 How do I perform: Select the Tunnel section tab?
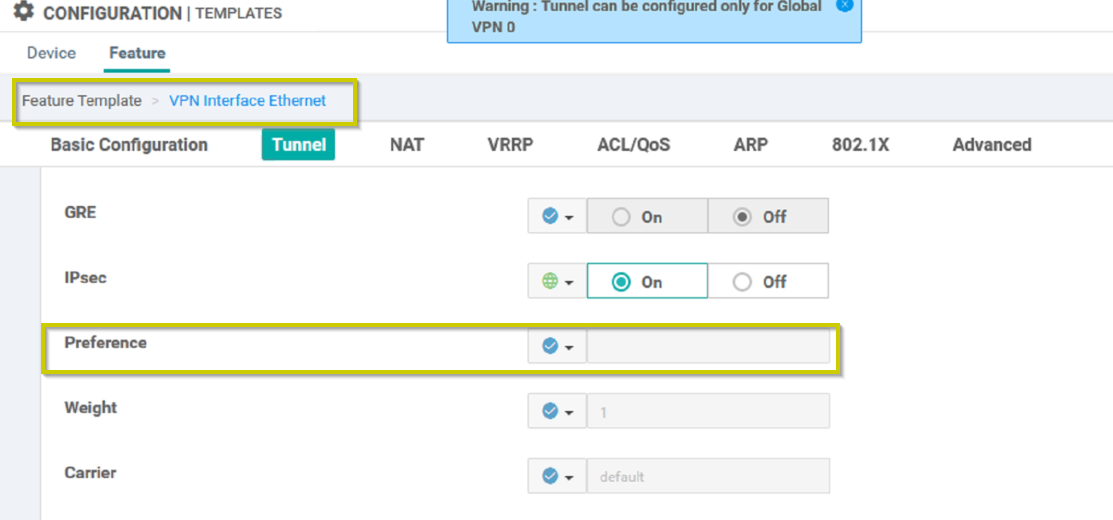click(x=298, y=145)
